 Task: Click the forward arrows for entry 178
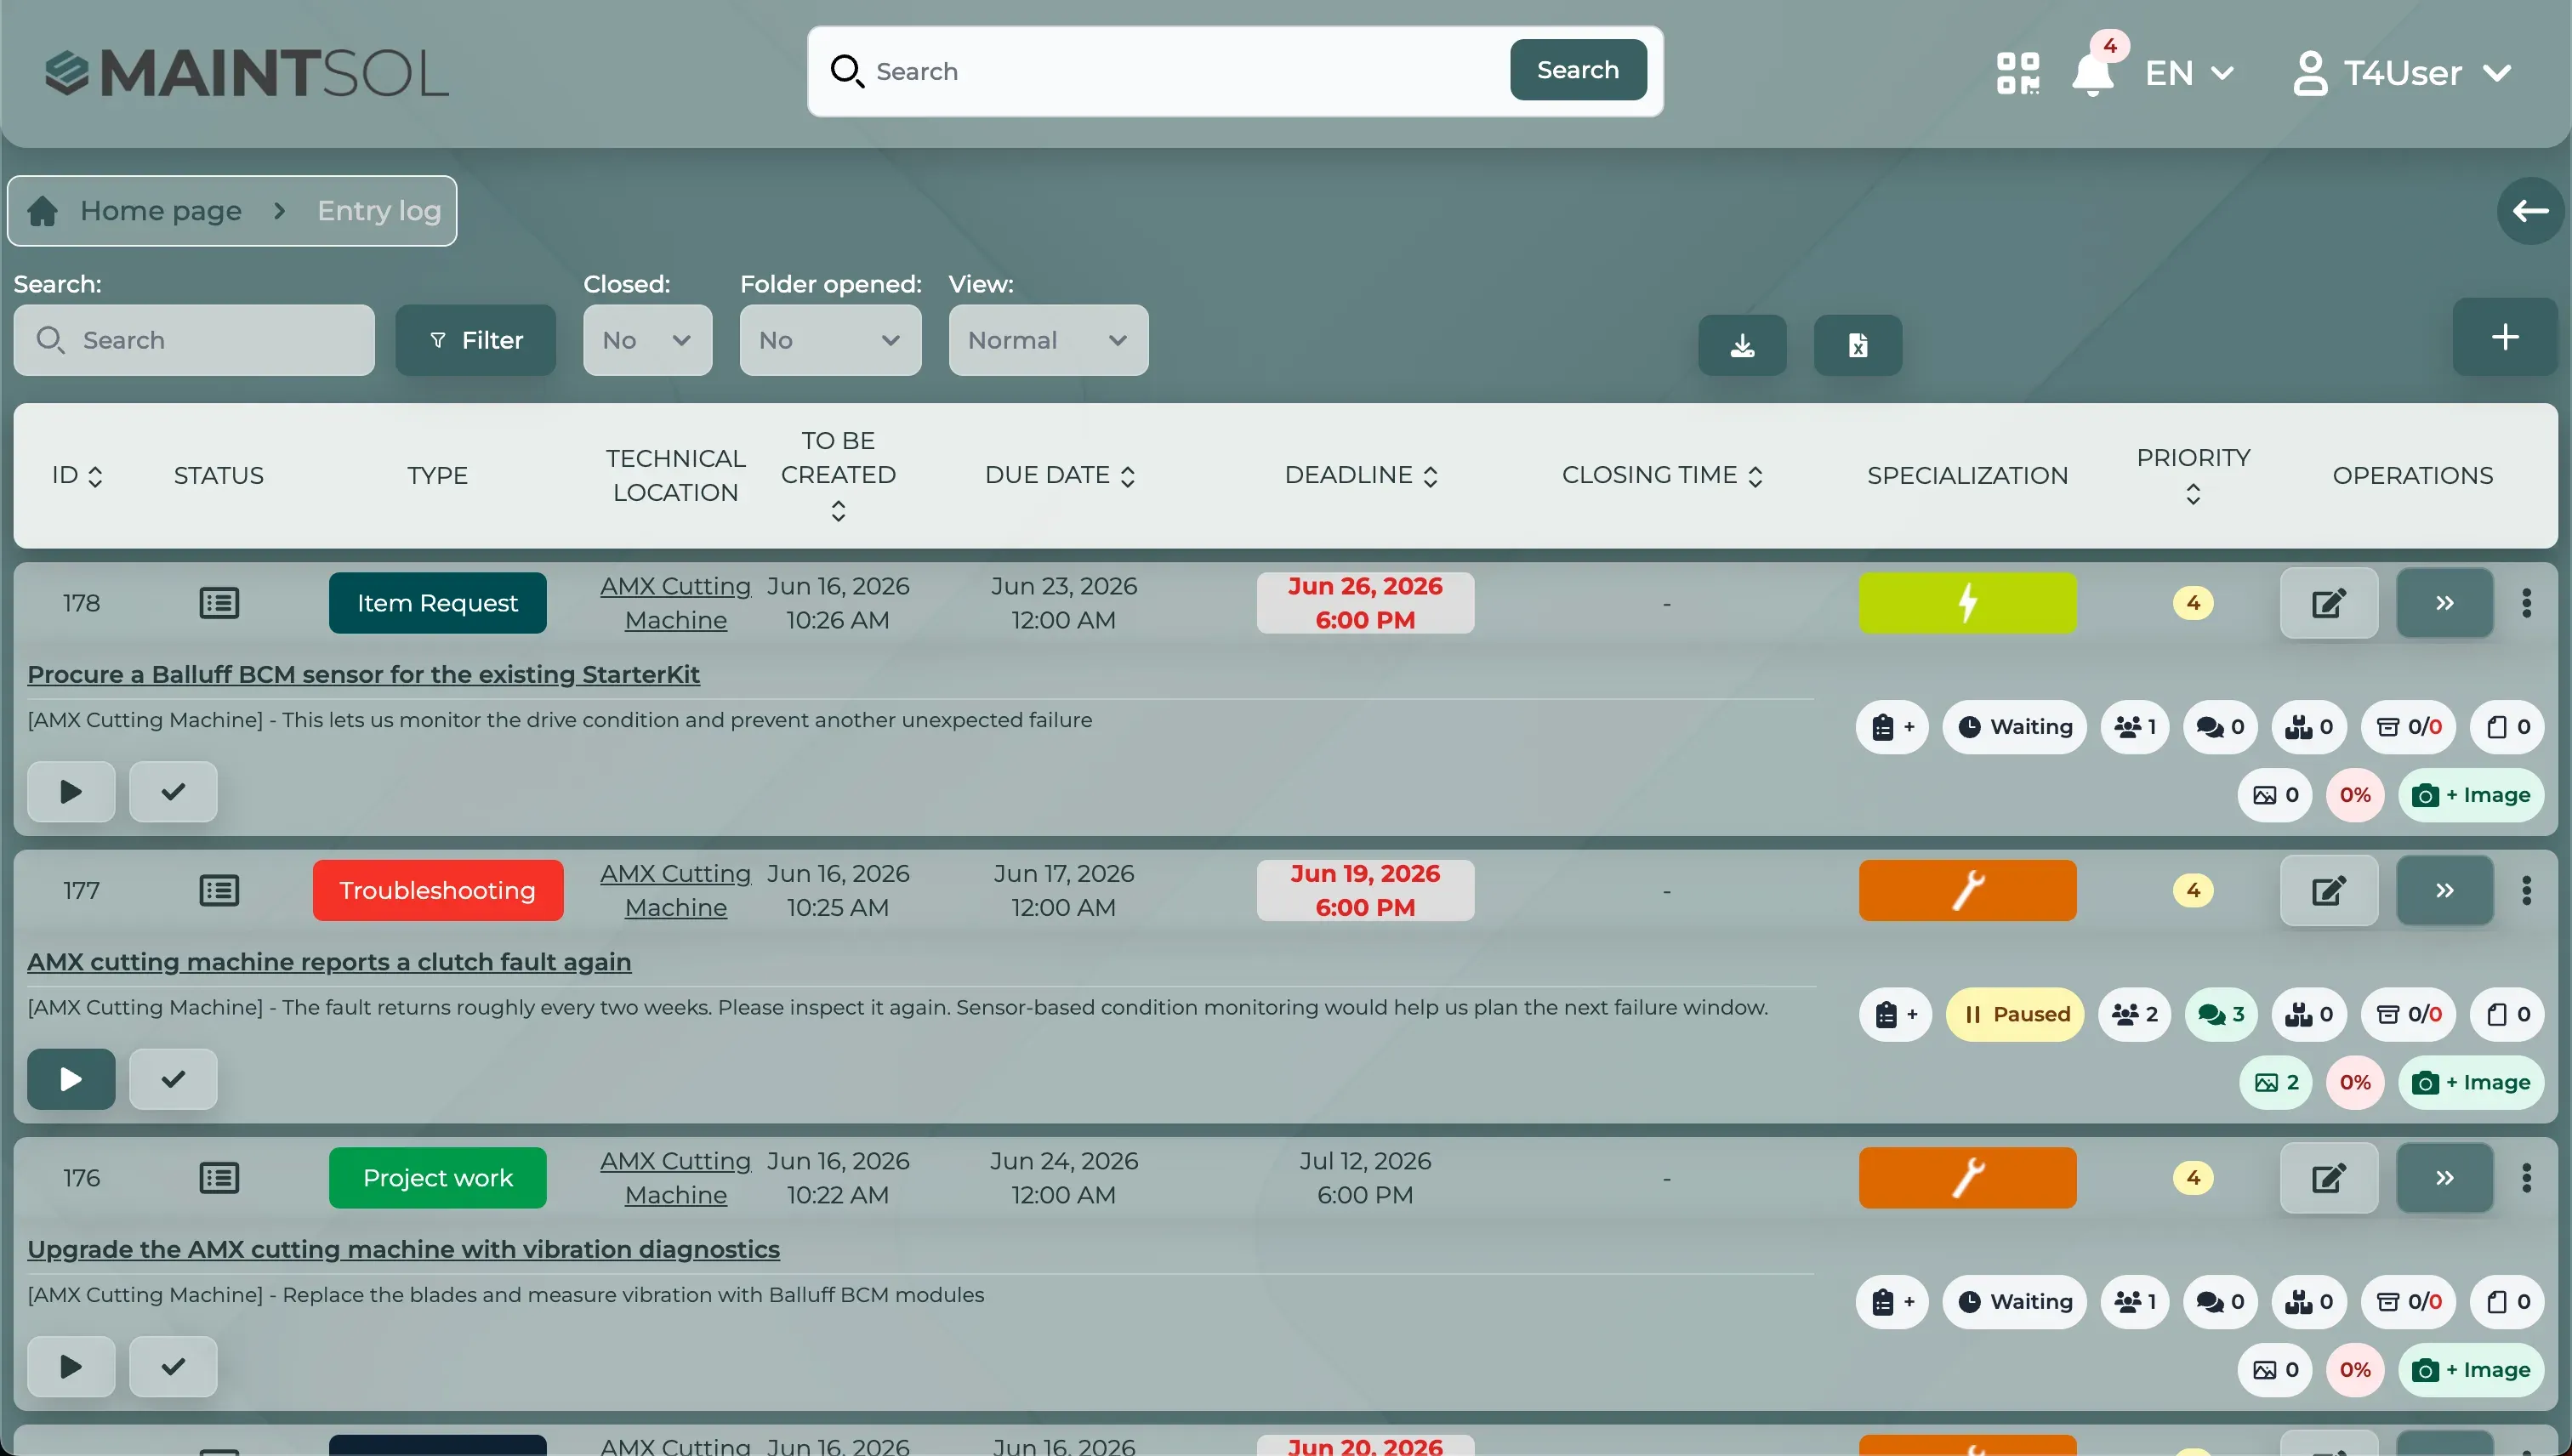coord(2444,603)
